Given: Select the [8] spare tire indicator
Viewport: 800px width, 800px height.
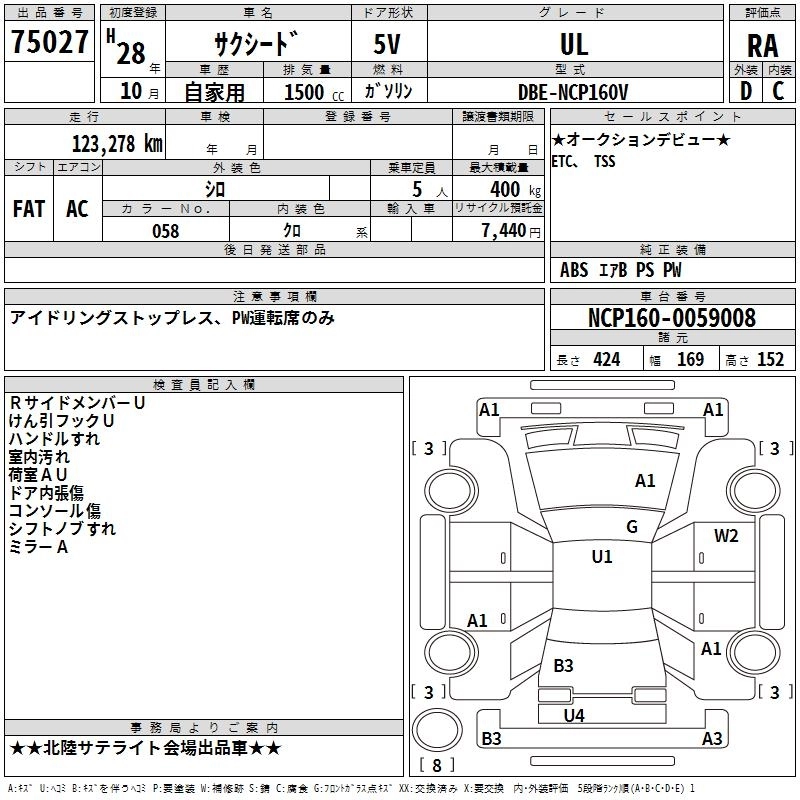Looking at the screenshot, I should point(437,766).
